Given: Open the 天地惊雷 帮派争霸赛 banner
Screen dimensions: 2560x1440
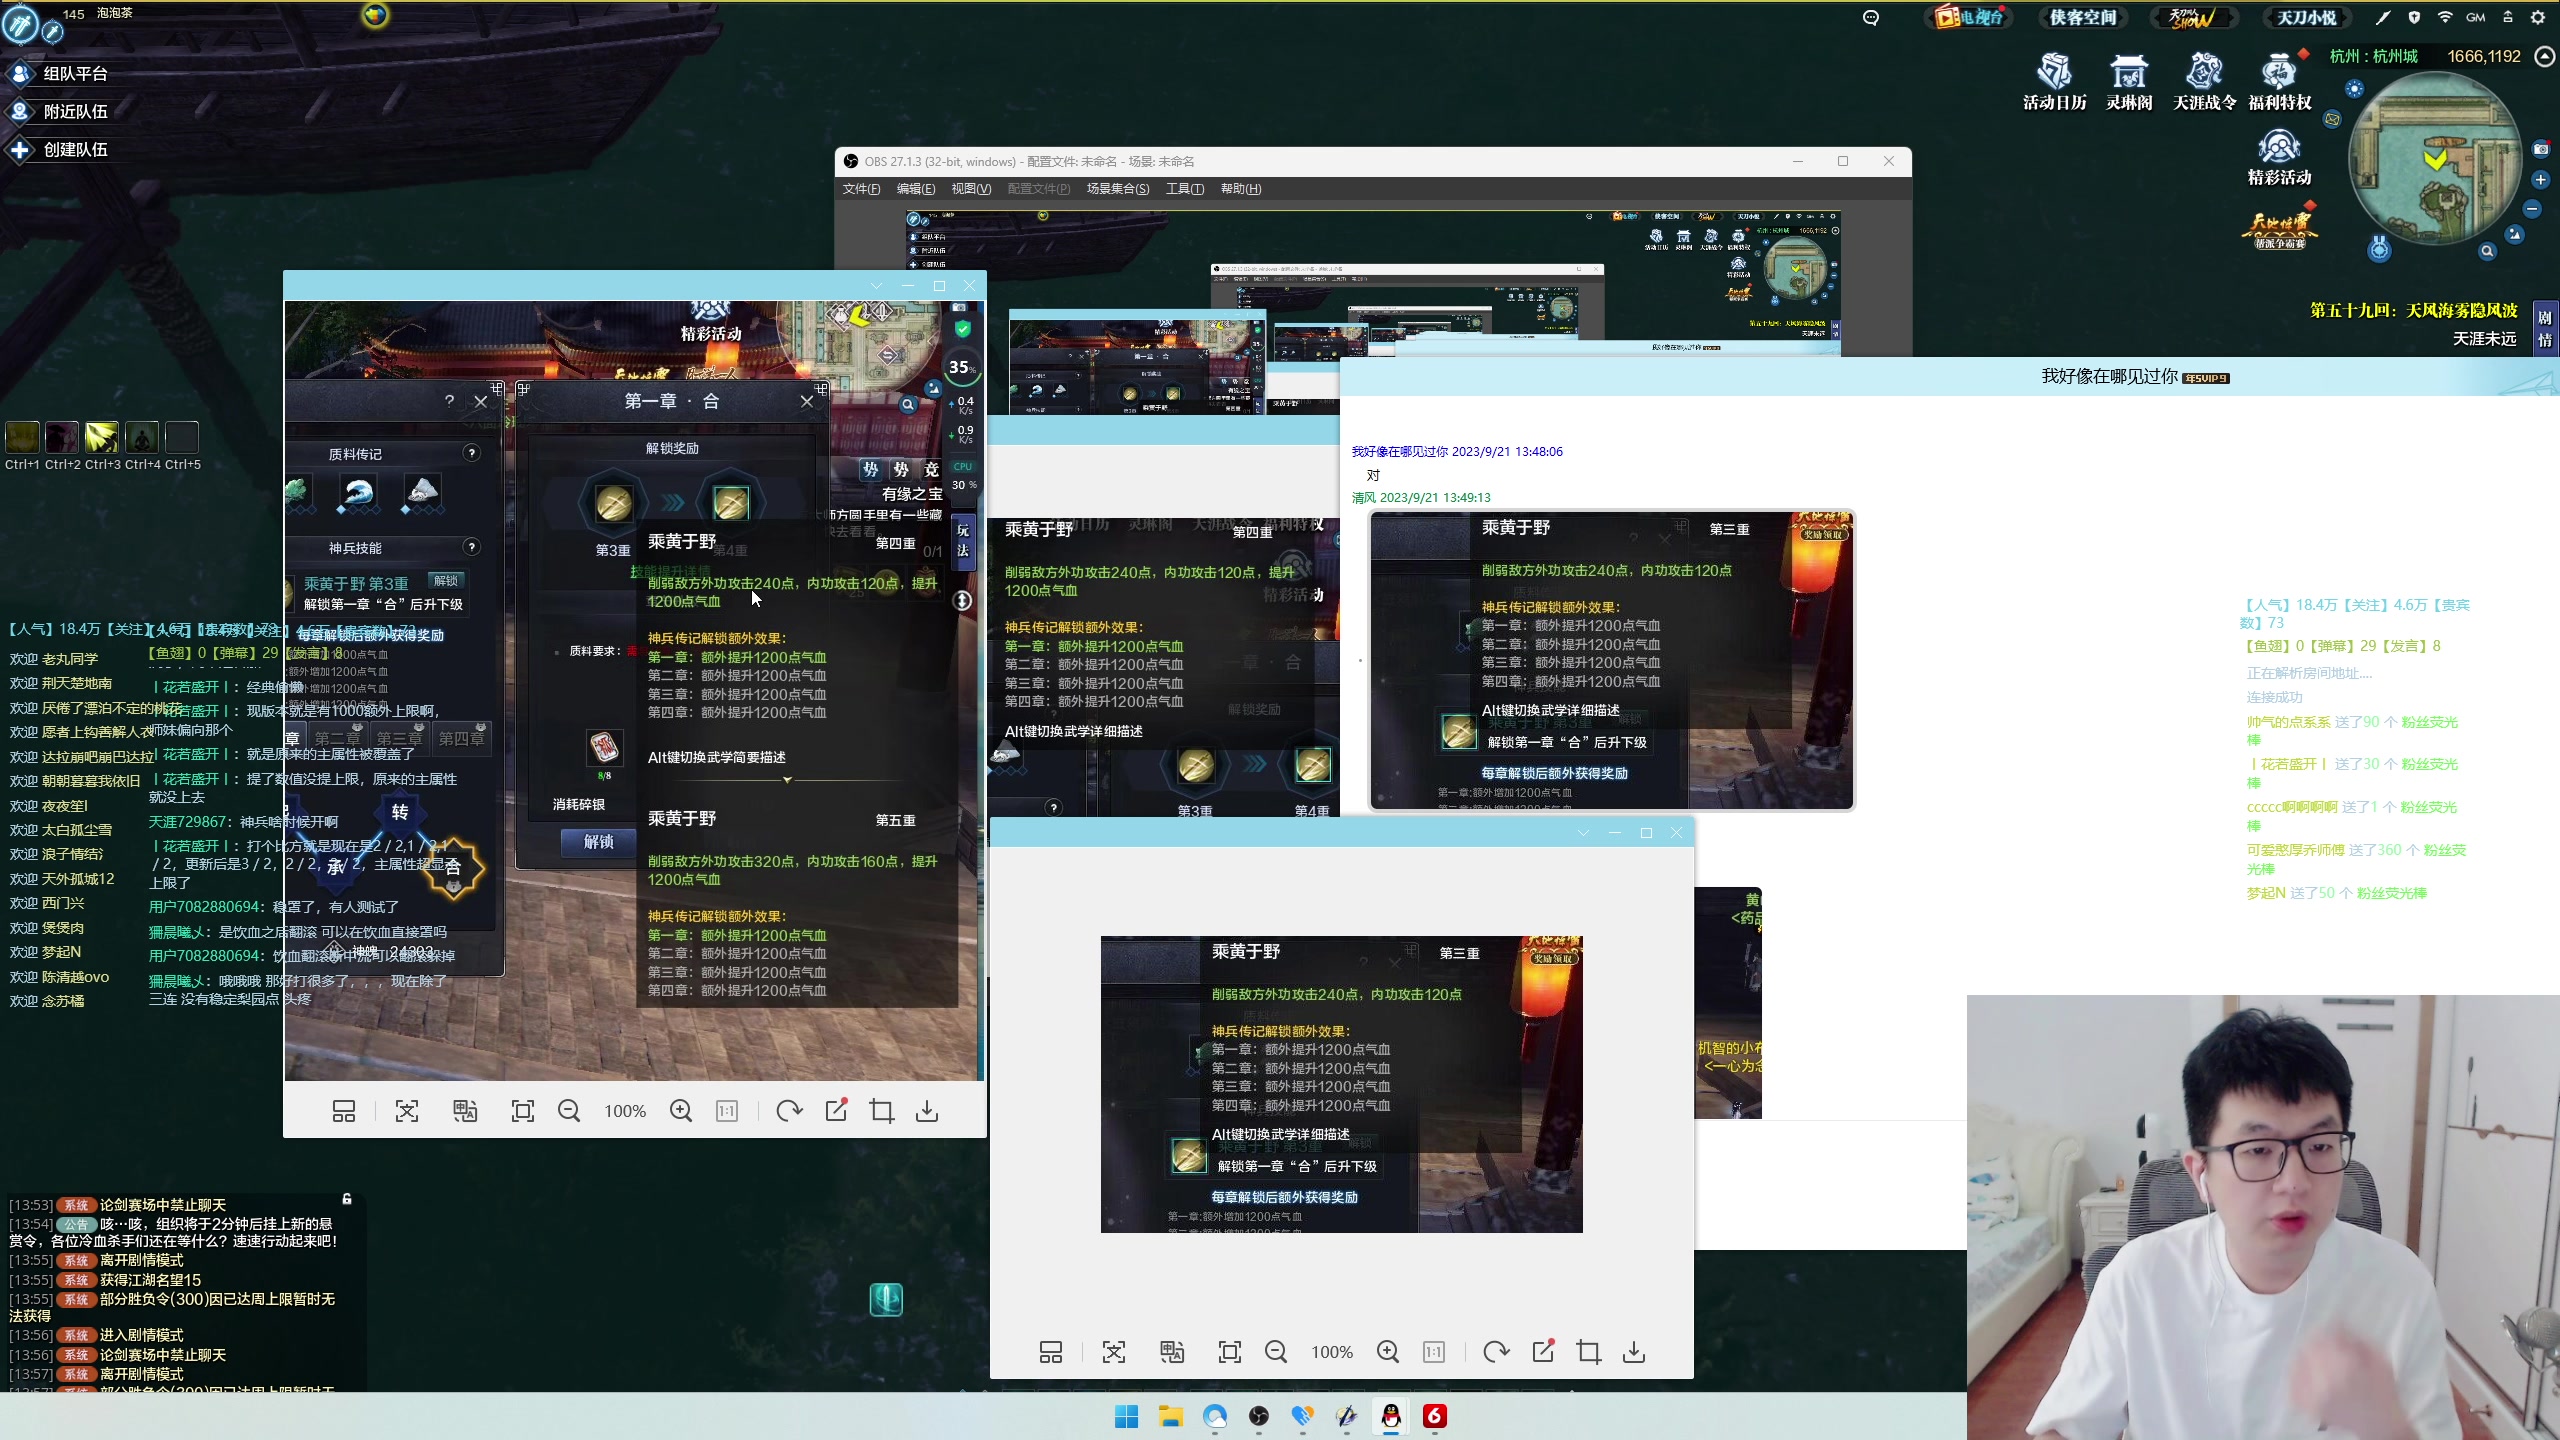Looking at the screenshot, I should (2280, 228).
